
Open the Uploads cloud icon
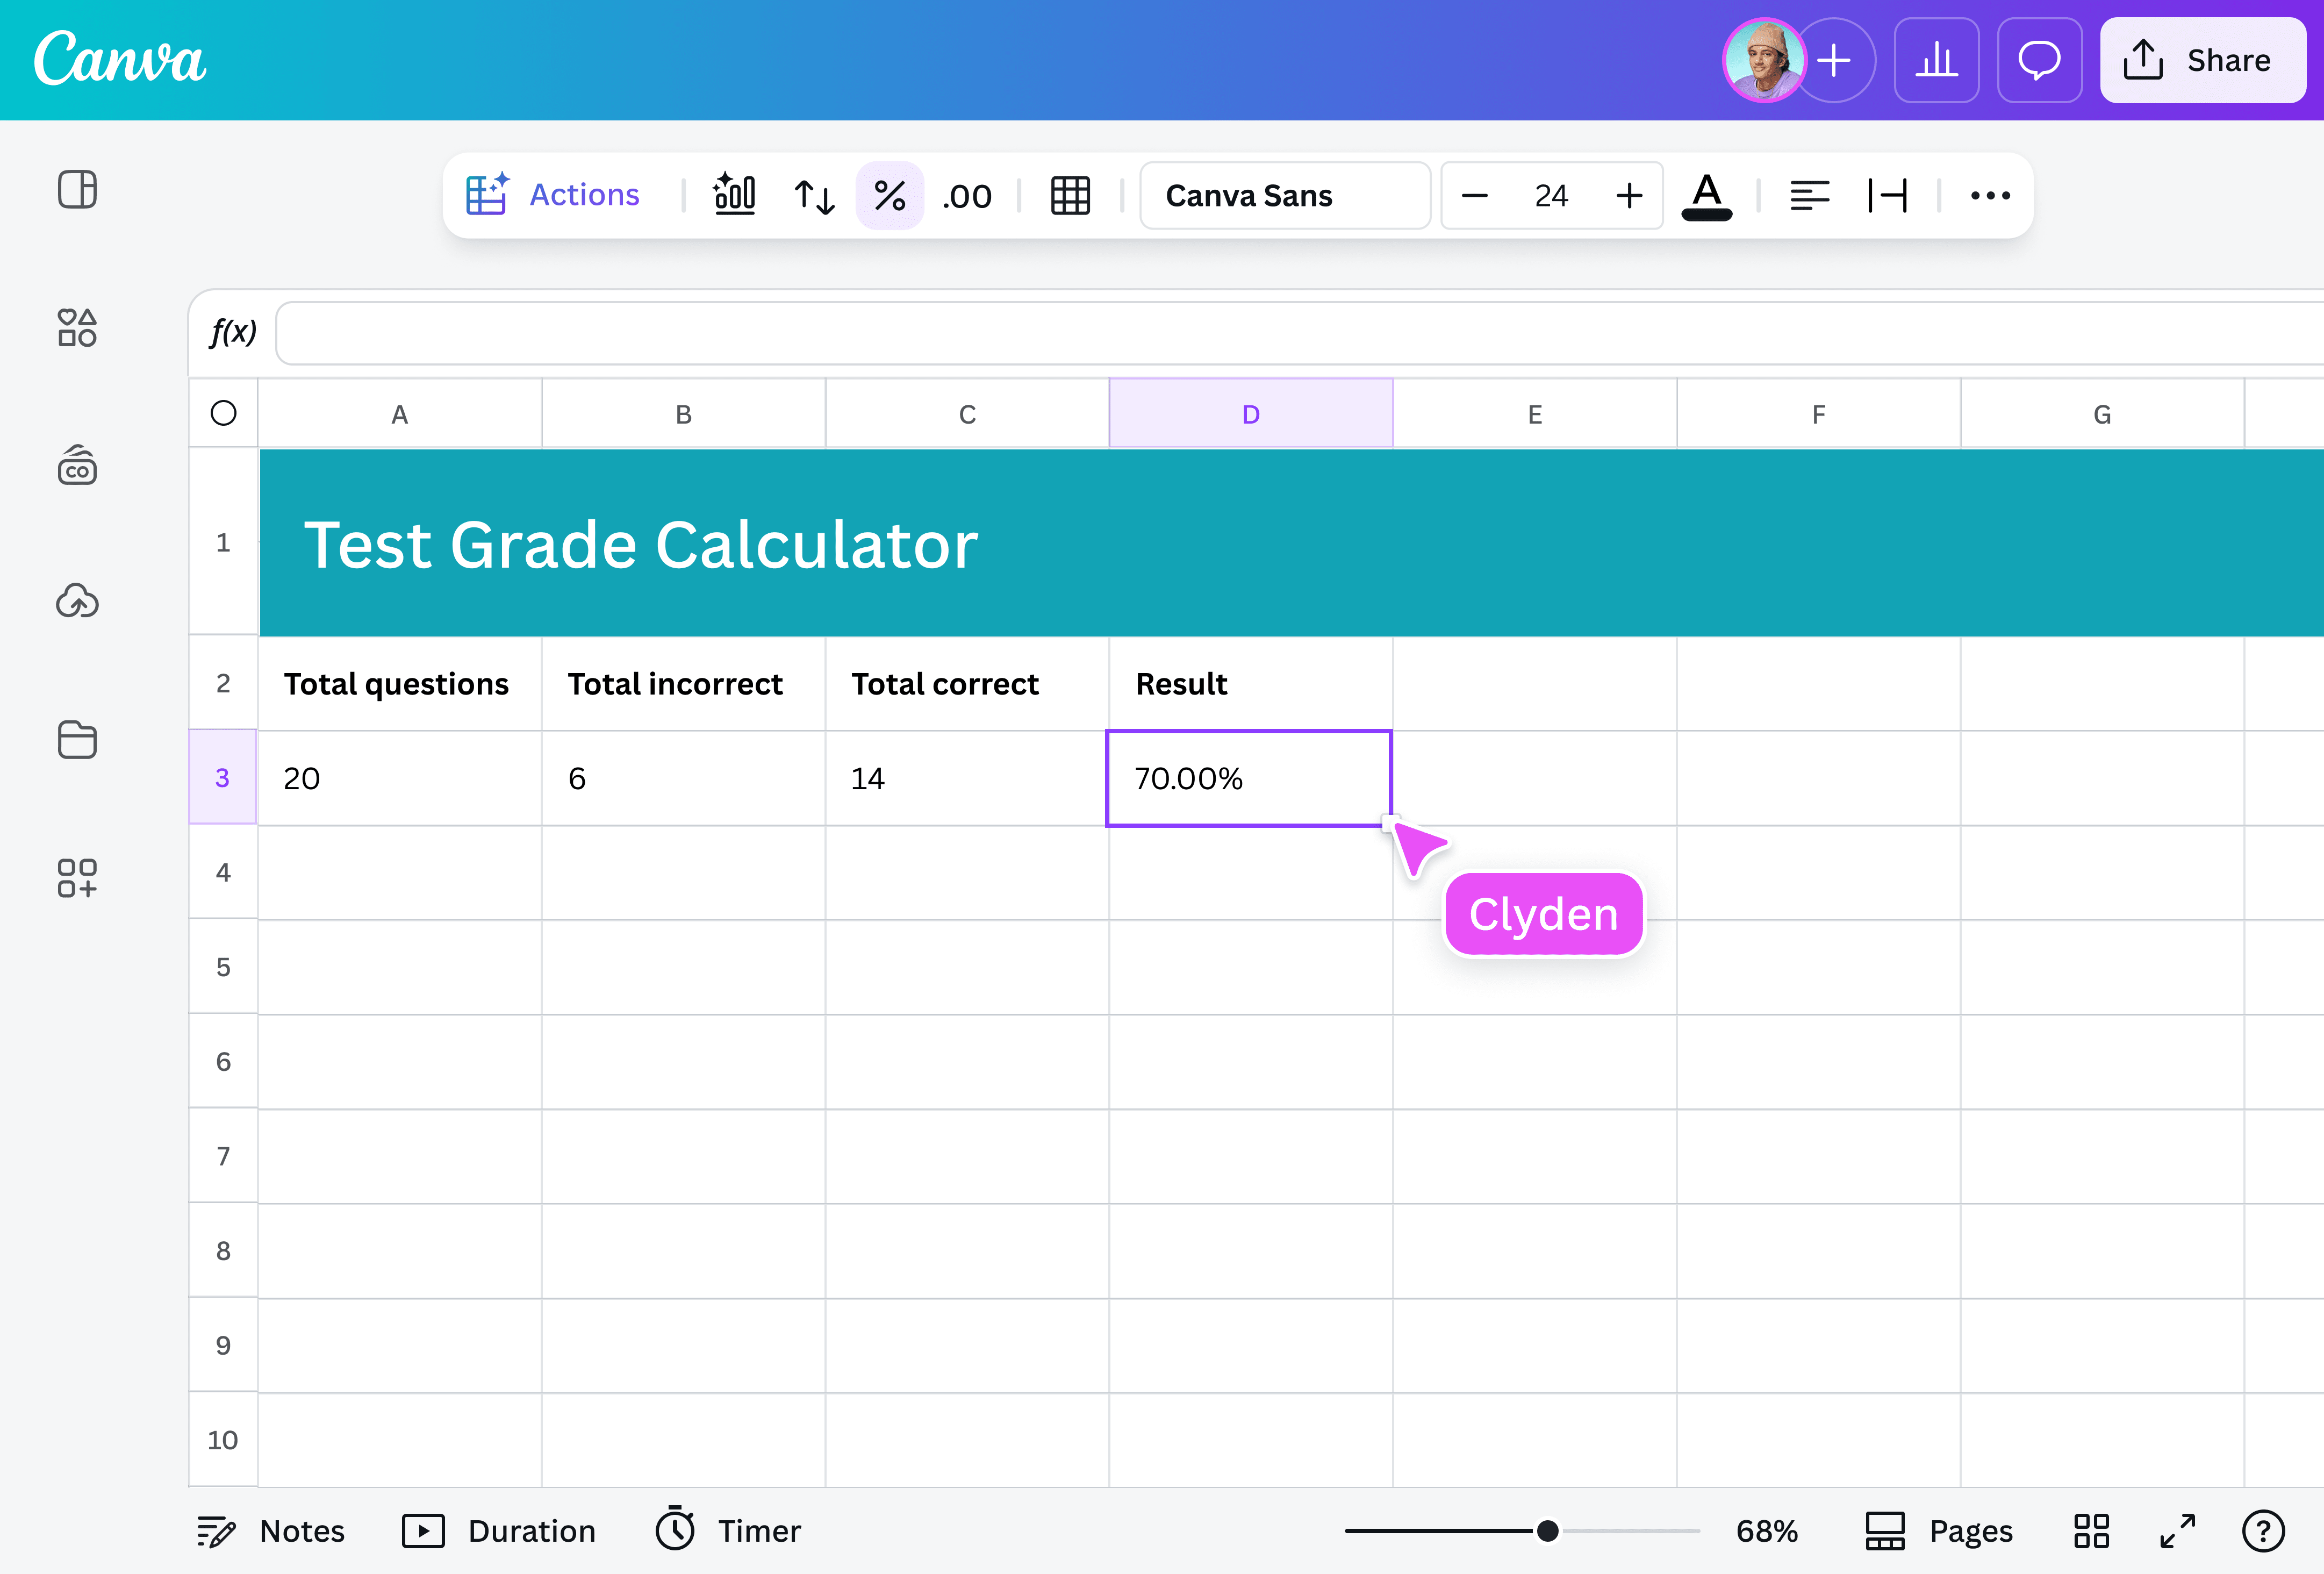click(77, 601)
